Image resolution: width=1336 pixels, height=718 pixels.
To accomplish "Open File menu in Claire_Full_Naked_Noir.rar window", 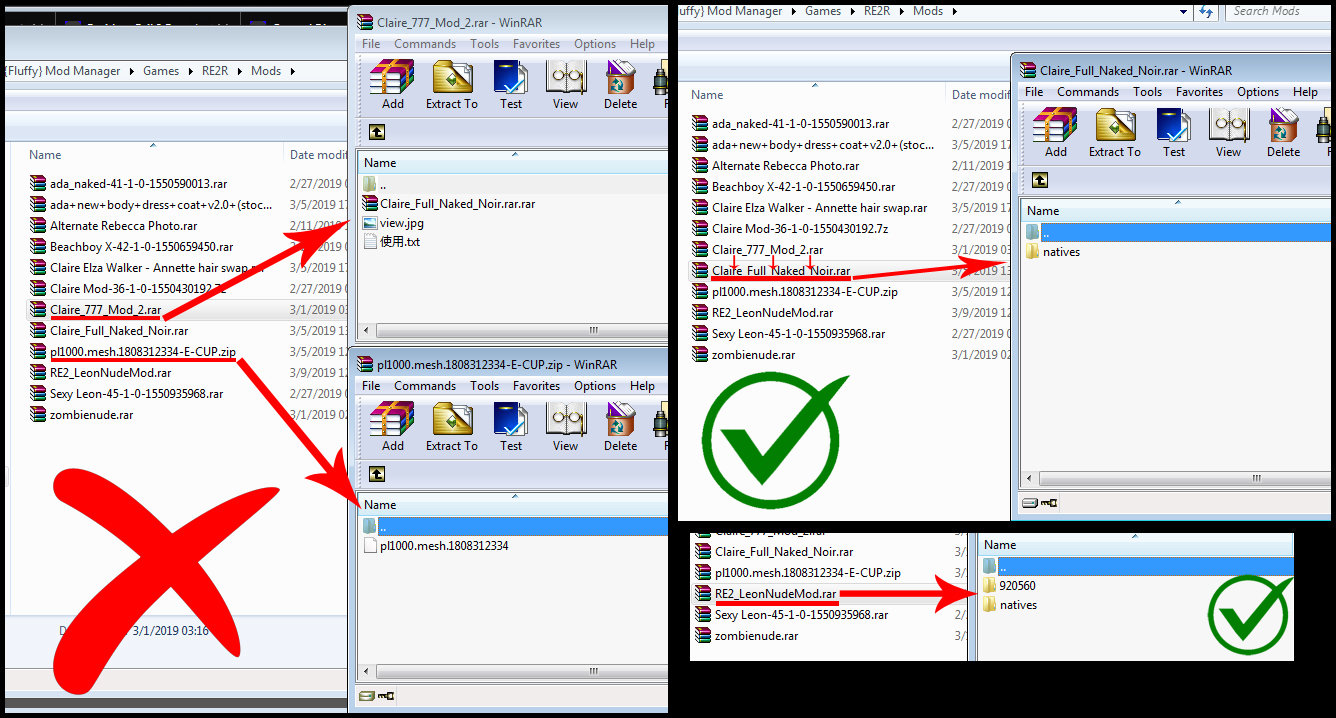I will [x=1034, y=92].
